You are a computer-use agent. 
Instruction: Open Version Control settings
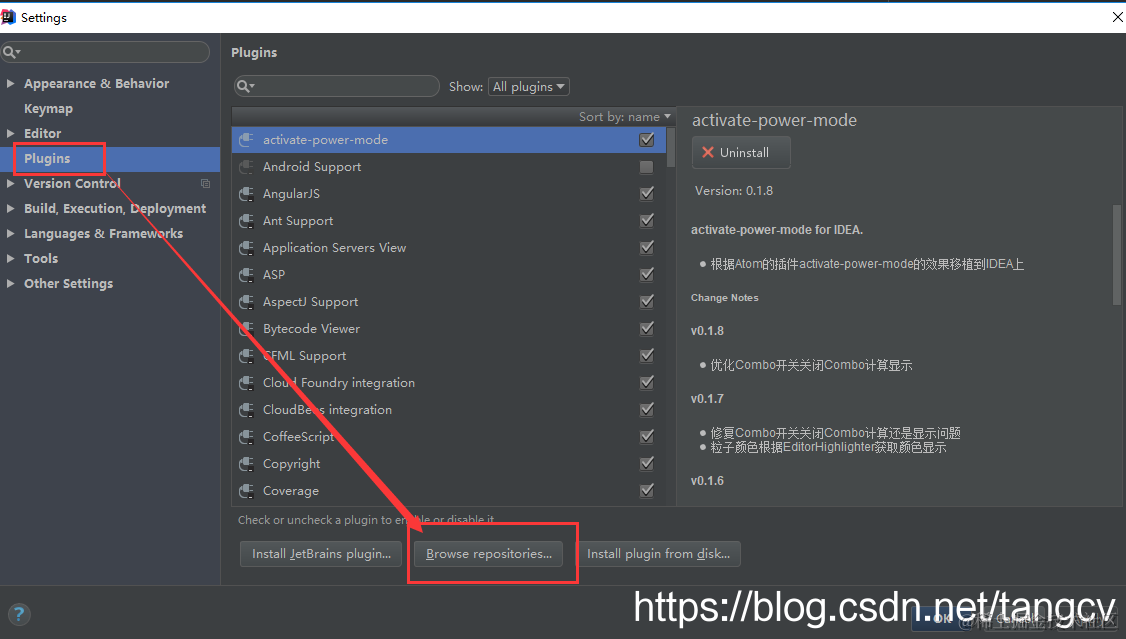(x=73, y=184)
